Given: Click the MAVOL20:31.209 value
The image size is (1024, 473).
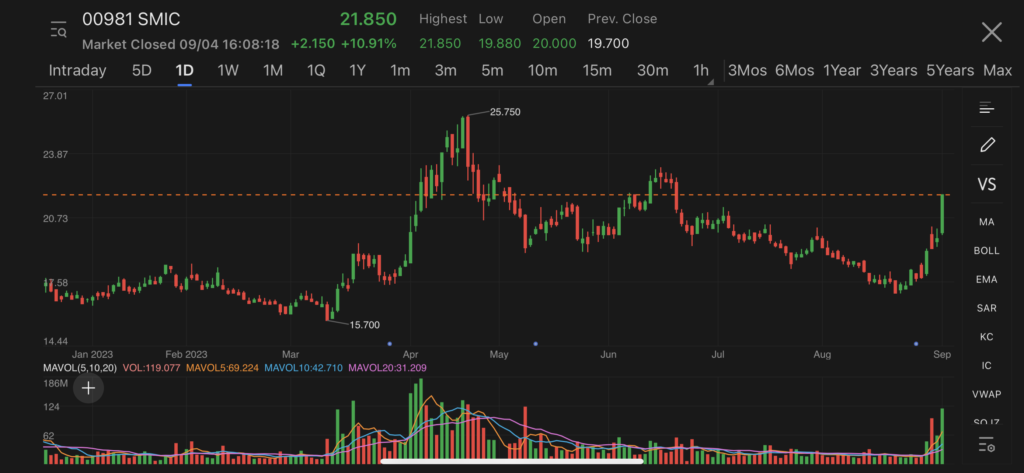Looking at the screenshot, I should tap(388, 368).
